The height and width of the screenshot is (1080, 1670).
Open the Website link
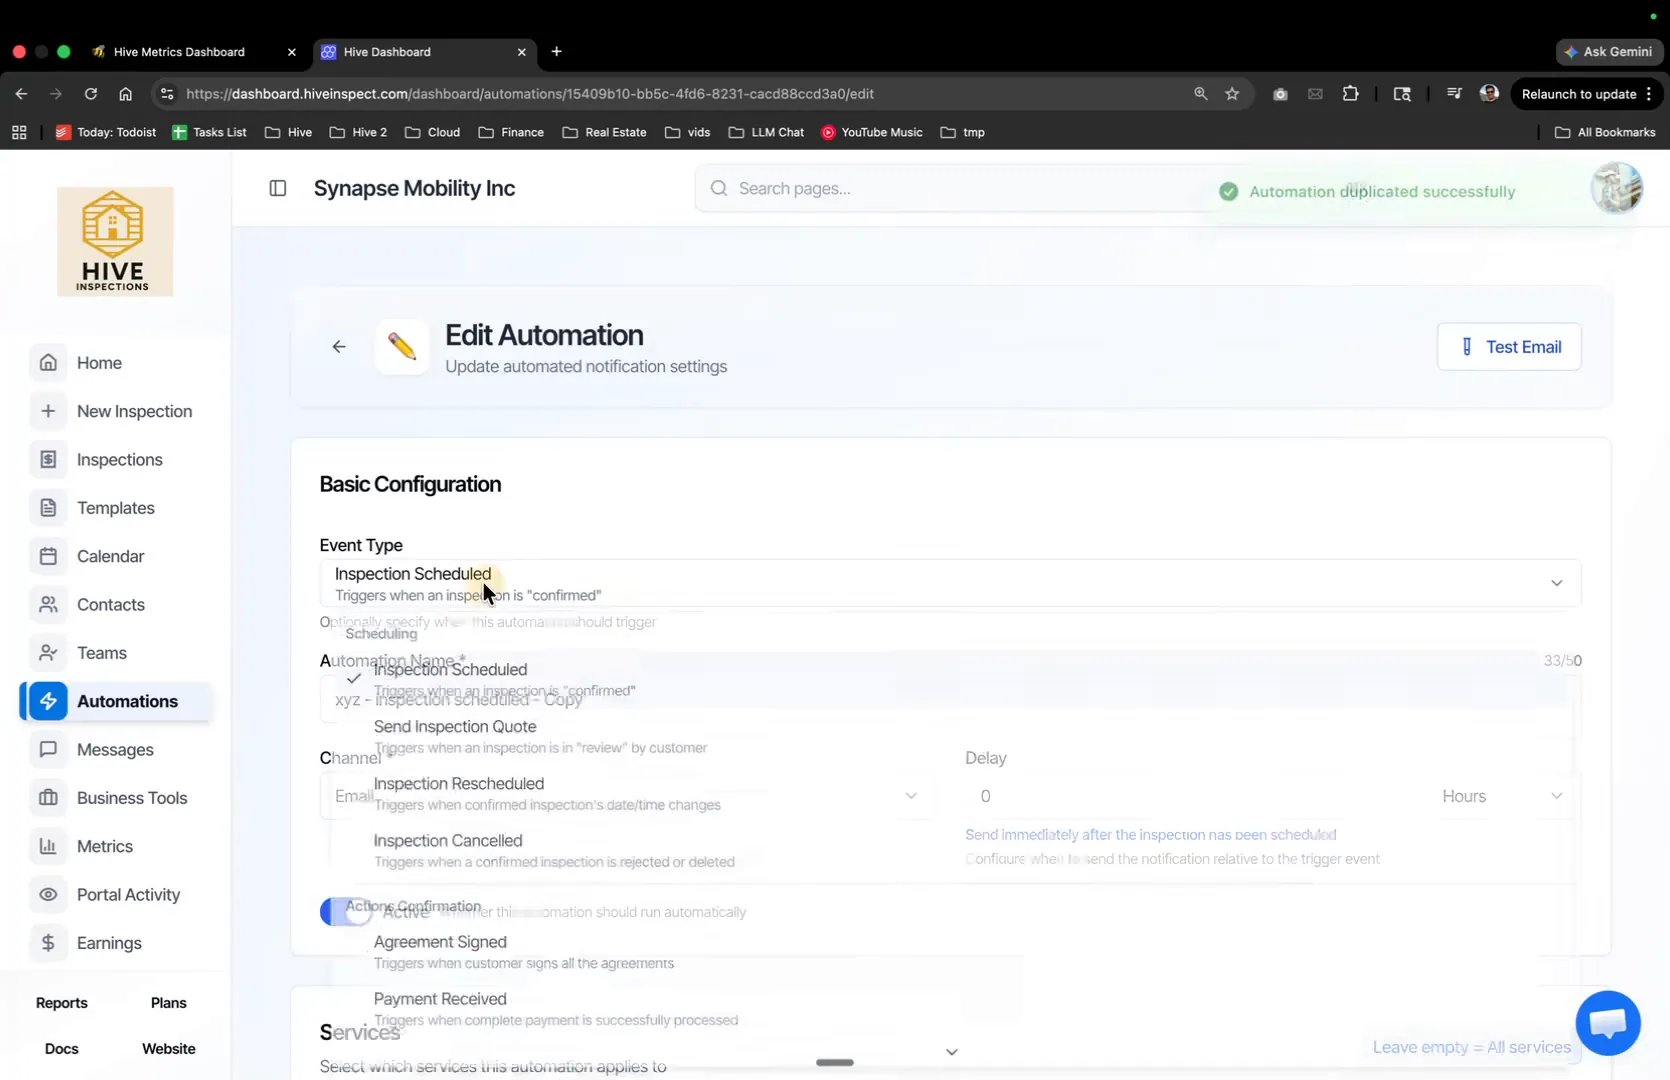169,1049
